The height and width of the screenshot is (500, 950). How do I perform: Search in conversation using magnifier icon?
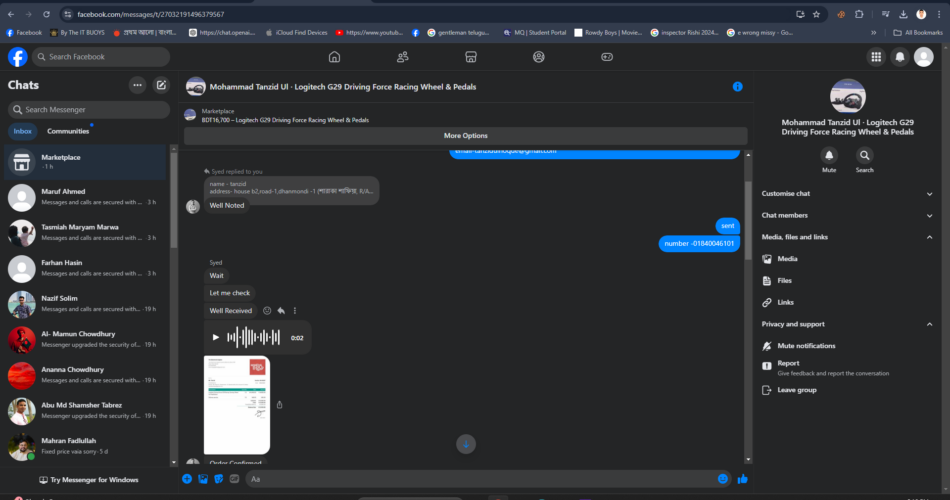click(x=865, y=156)
